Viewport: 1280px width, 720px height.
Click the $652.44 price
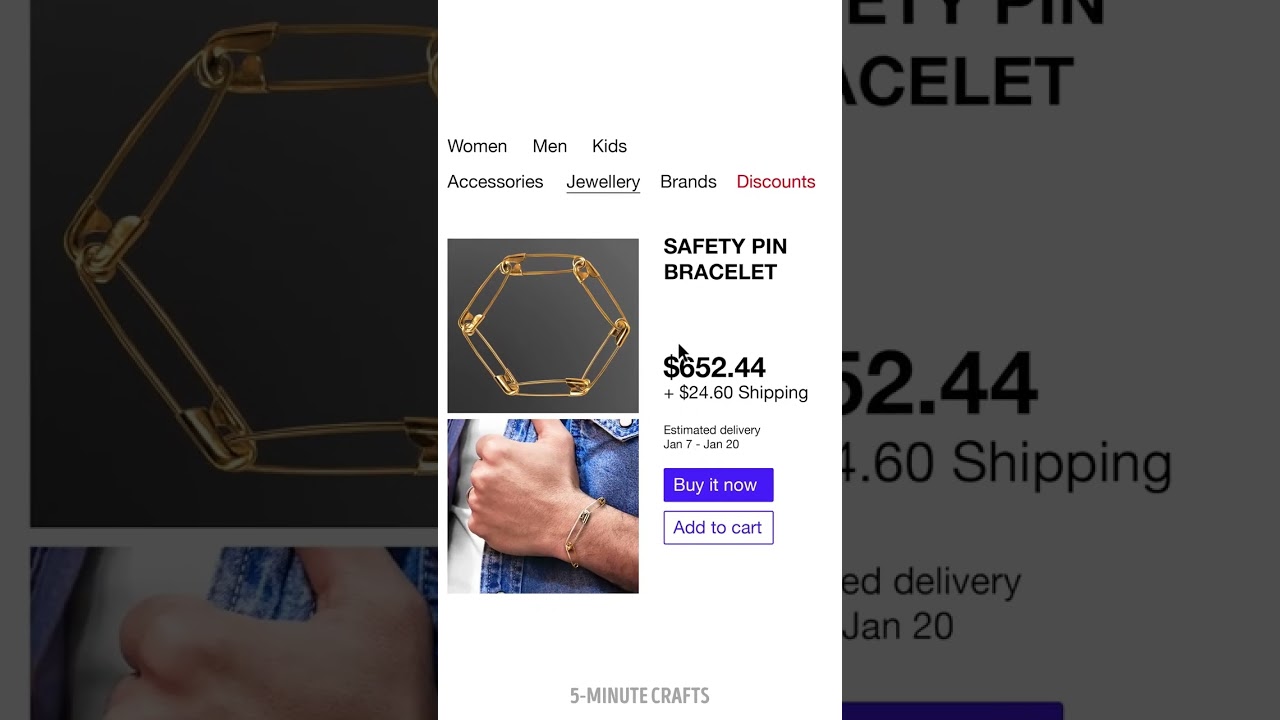(x=714, y=367)
